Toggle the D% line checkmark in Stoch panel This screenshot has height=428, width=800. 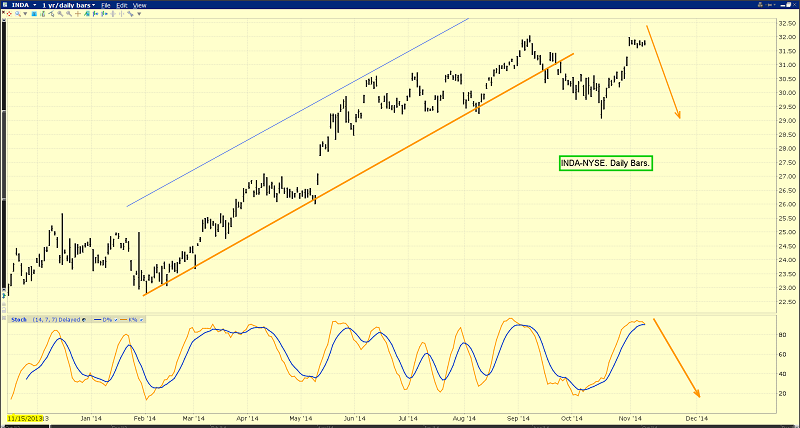[118, 320]
